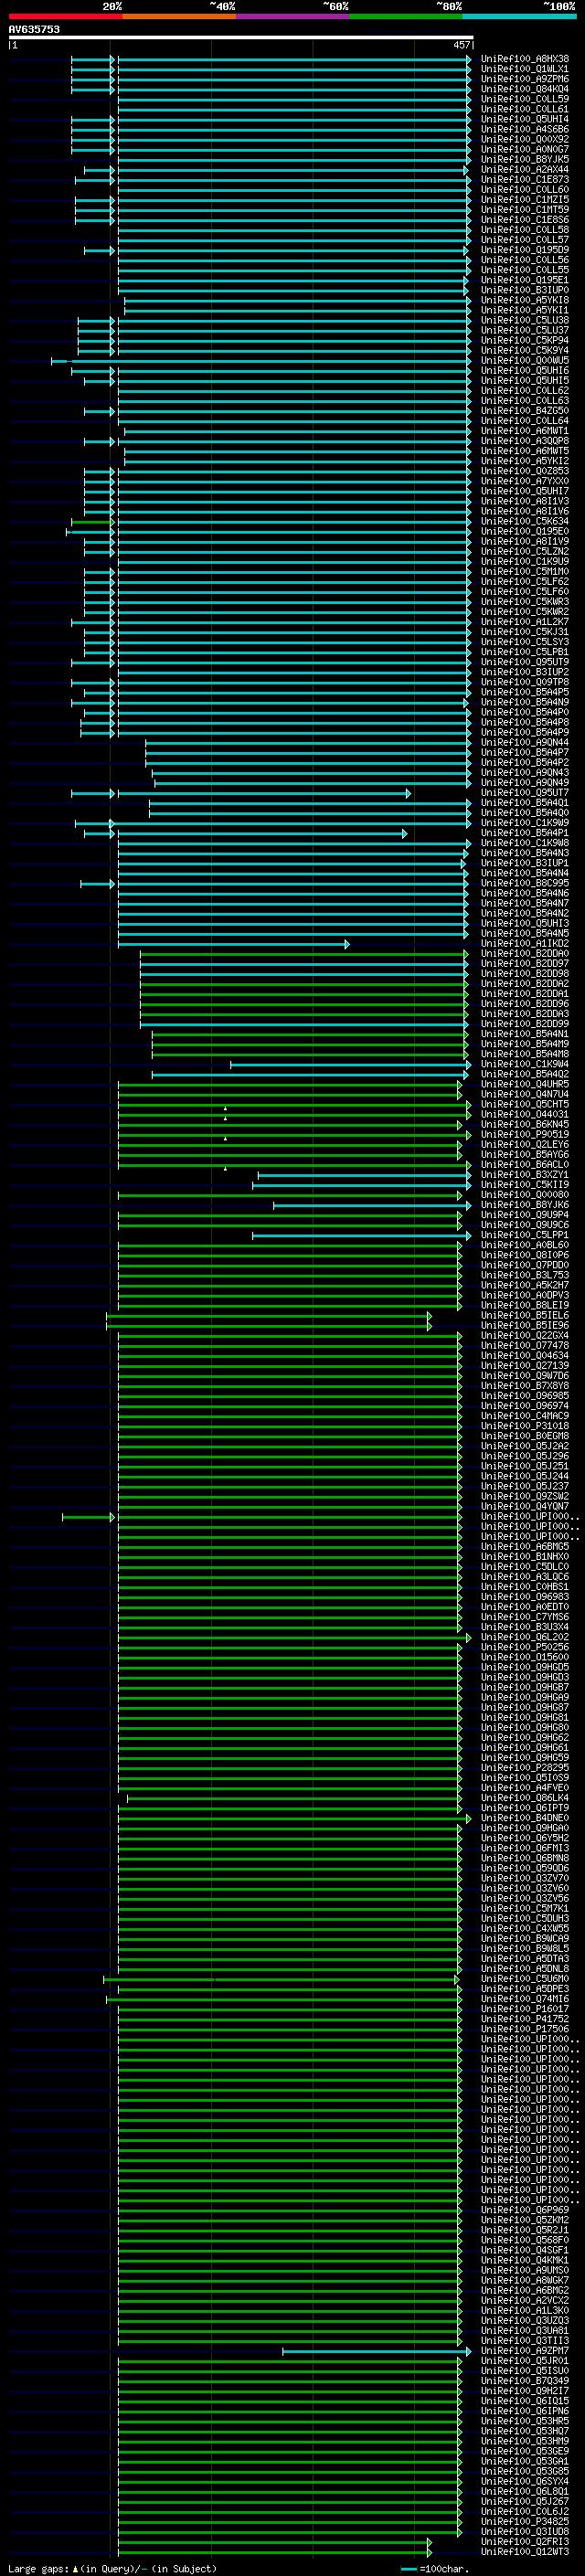Click the red 20% identity legend segment
The width and height of the screenshot is (585, 2576).
[x=65, y=16]
